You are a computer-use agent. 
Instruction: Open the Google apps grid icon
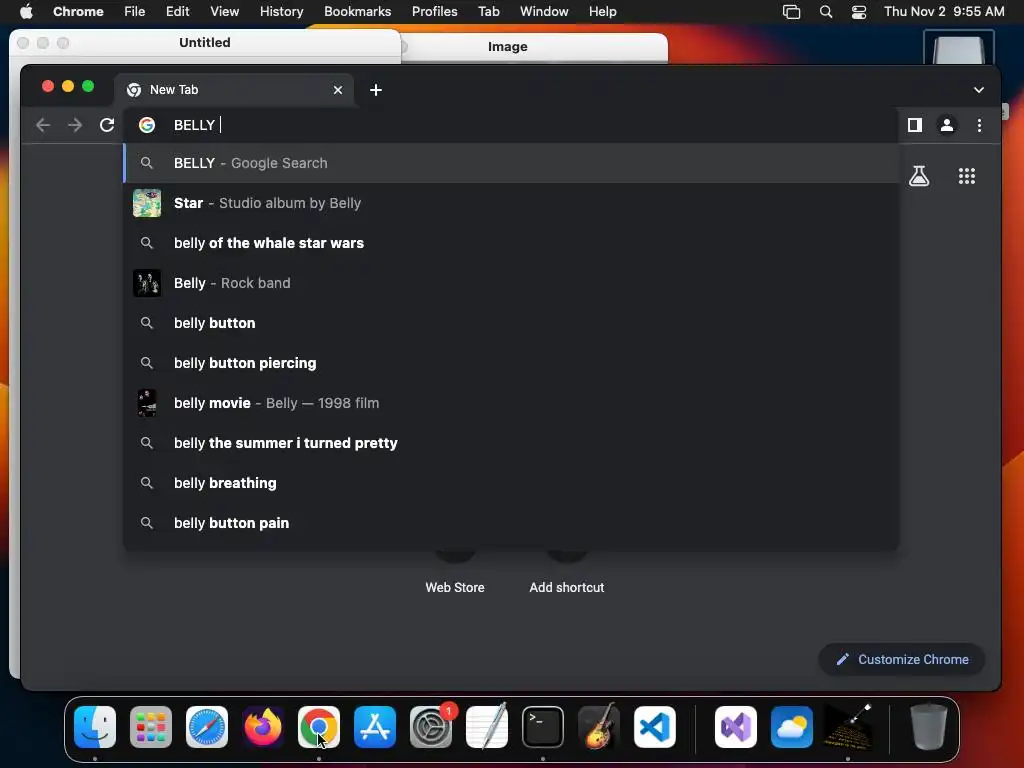[967, 176]
